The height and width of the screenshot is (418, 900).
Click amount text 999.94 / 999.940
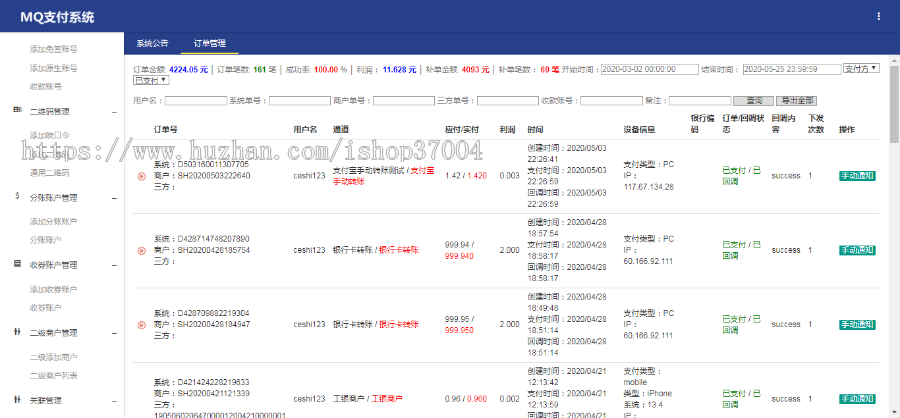(461, 250)
